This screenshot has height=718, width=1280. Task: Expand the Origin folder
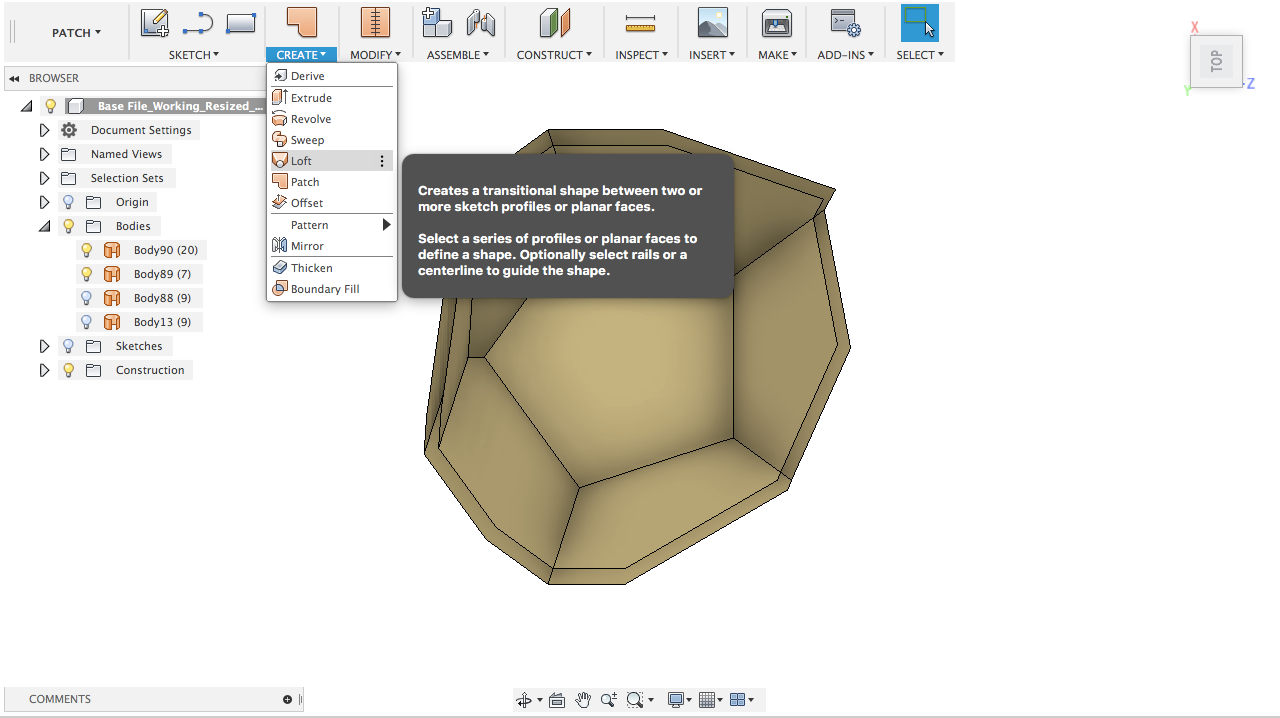[44, 202]
